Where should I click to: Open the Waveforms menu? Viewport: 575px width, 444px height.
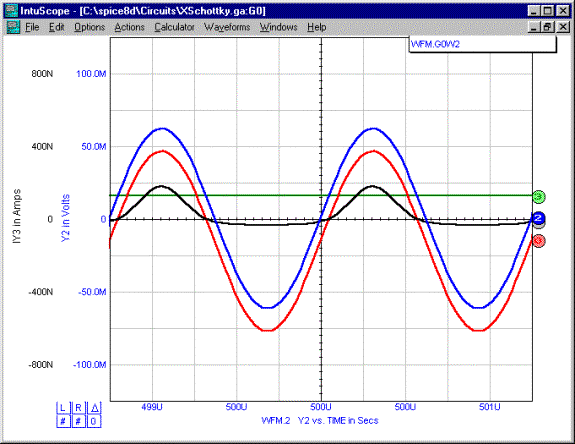point(227,27)
